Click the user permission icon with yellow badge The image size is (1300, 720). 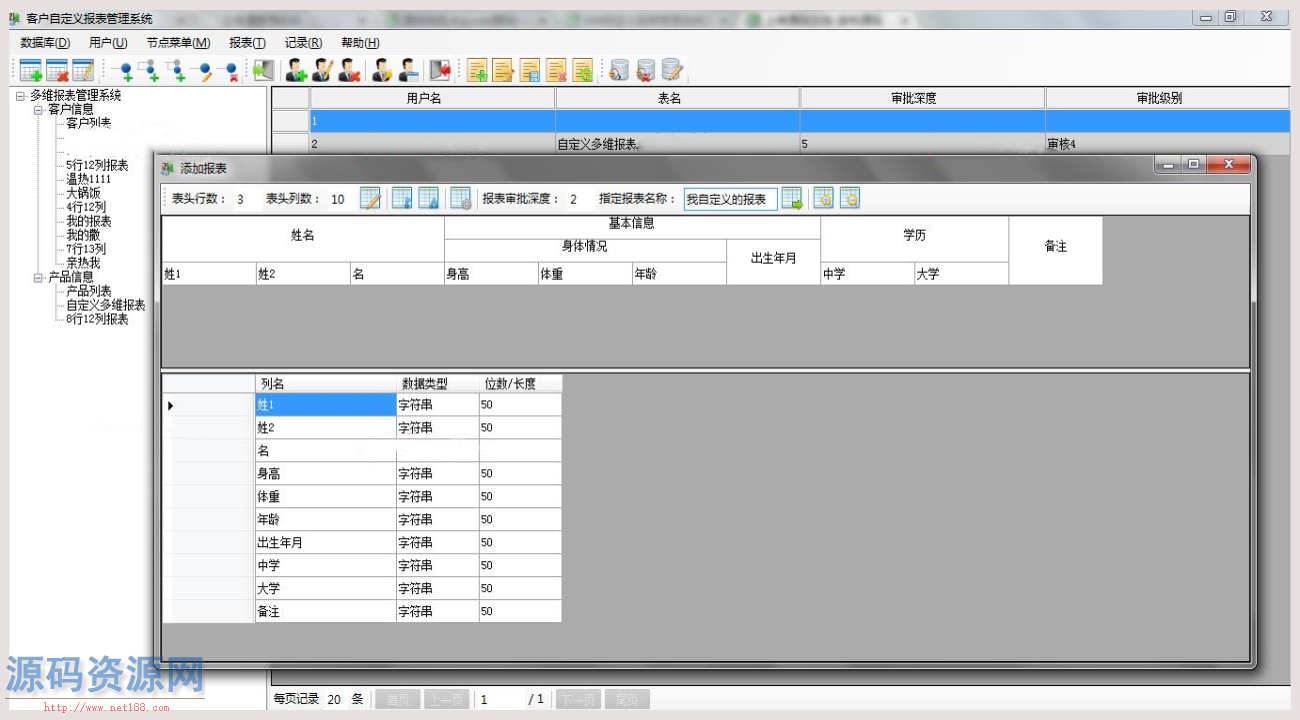(x=382, y=70)
